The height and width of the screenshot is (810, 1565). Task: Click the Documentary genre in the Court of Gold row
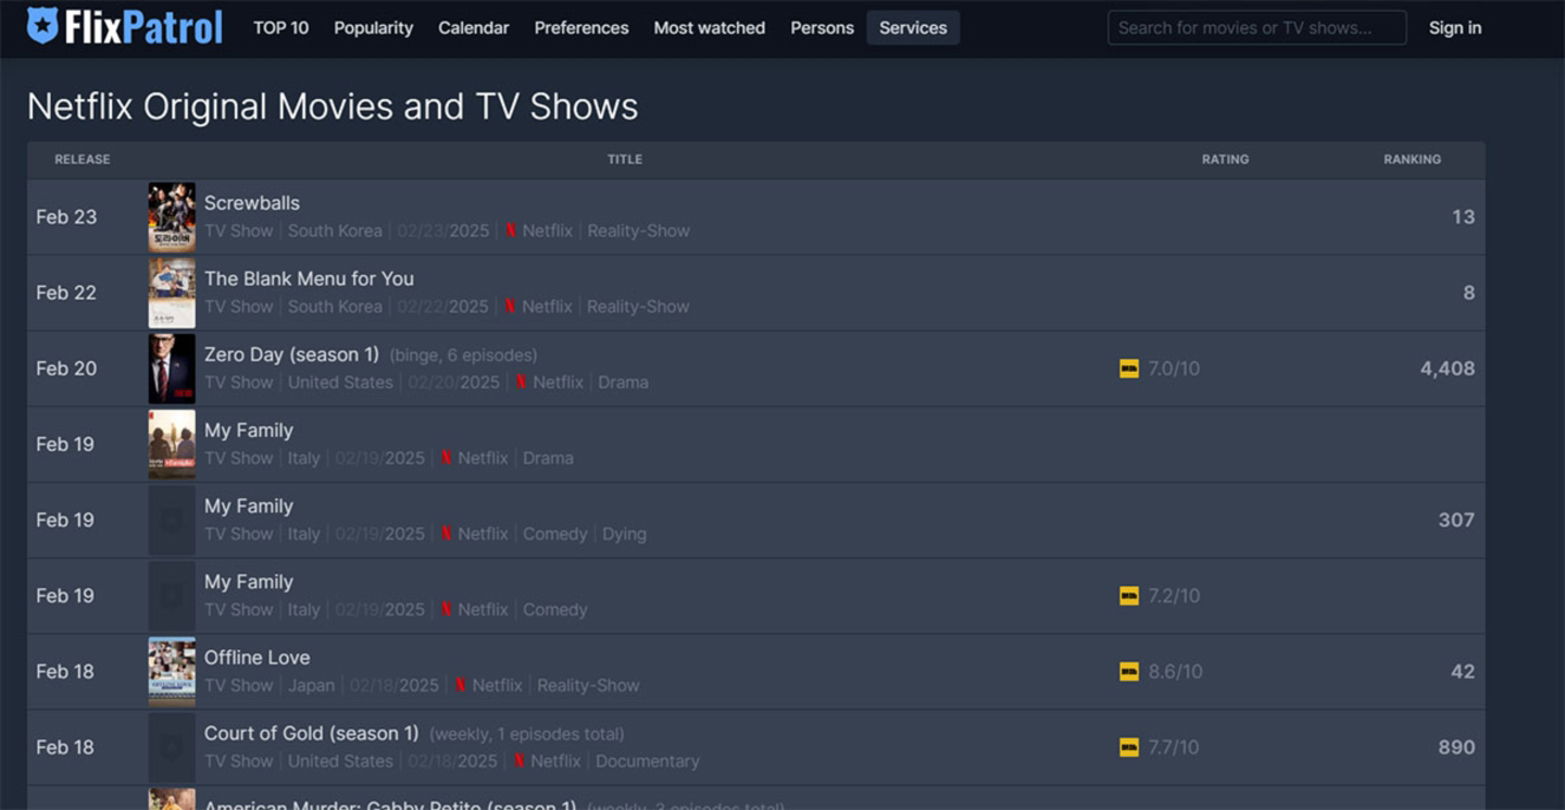click(x=647, y=762)
